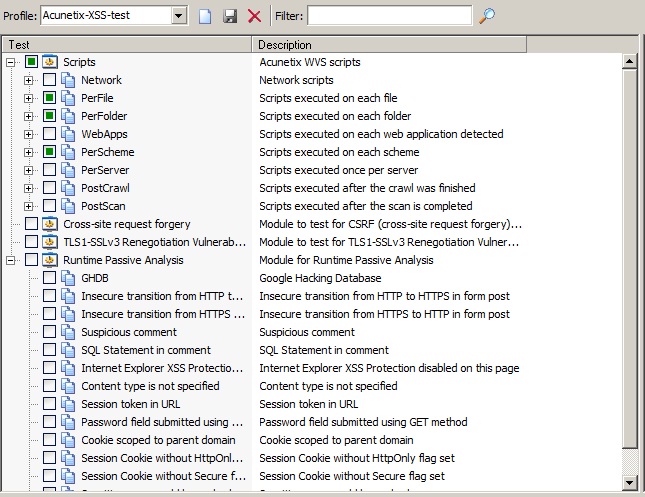This screenshot has height=497, width=645.
Task: Select the Password field submitted using row
Action: [162, 422]
